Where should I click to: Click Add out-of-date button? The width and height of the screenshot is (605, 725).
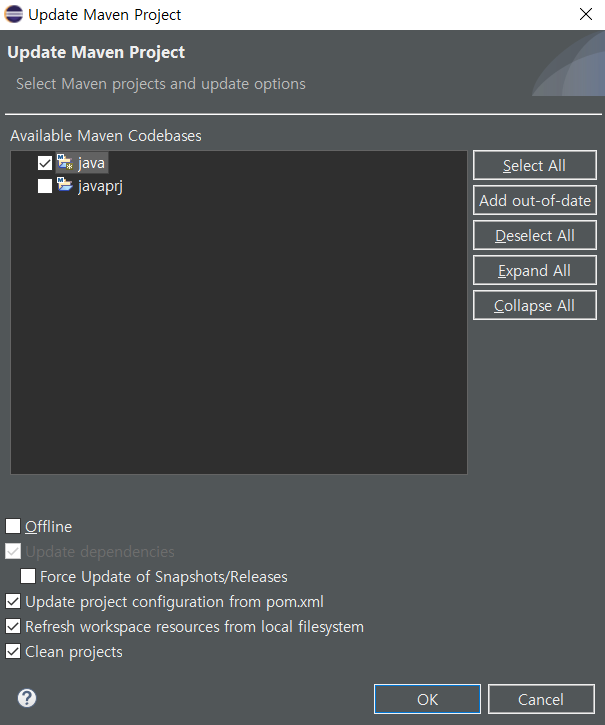tap(535, 200)
